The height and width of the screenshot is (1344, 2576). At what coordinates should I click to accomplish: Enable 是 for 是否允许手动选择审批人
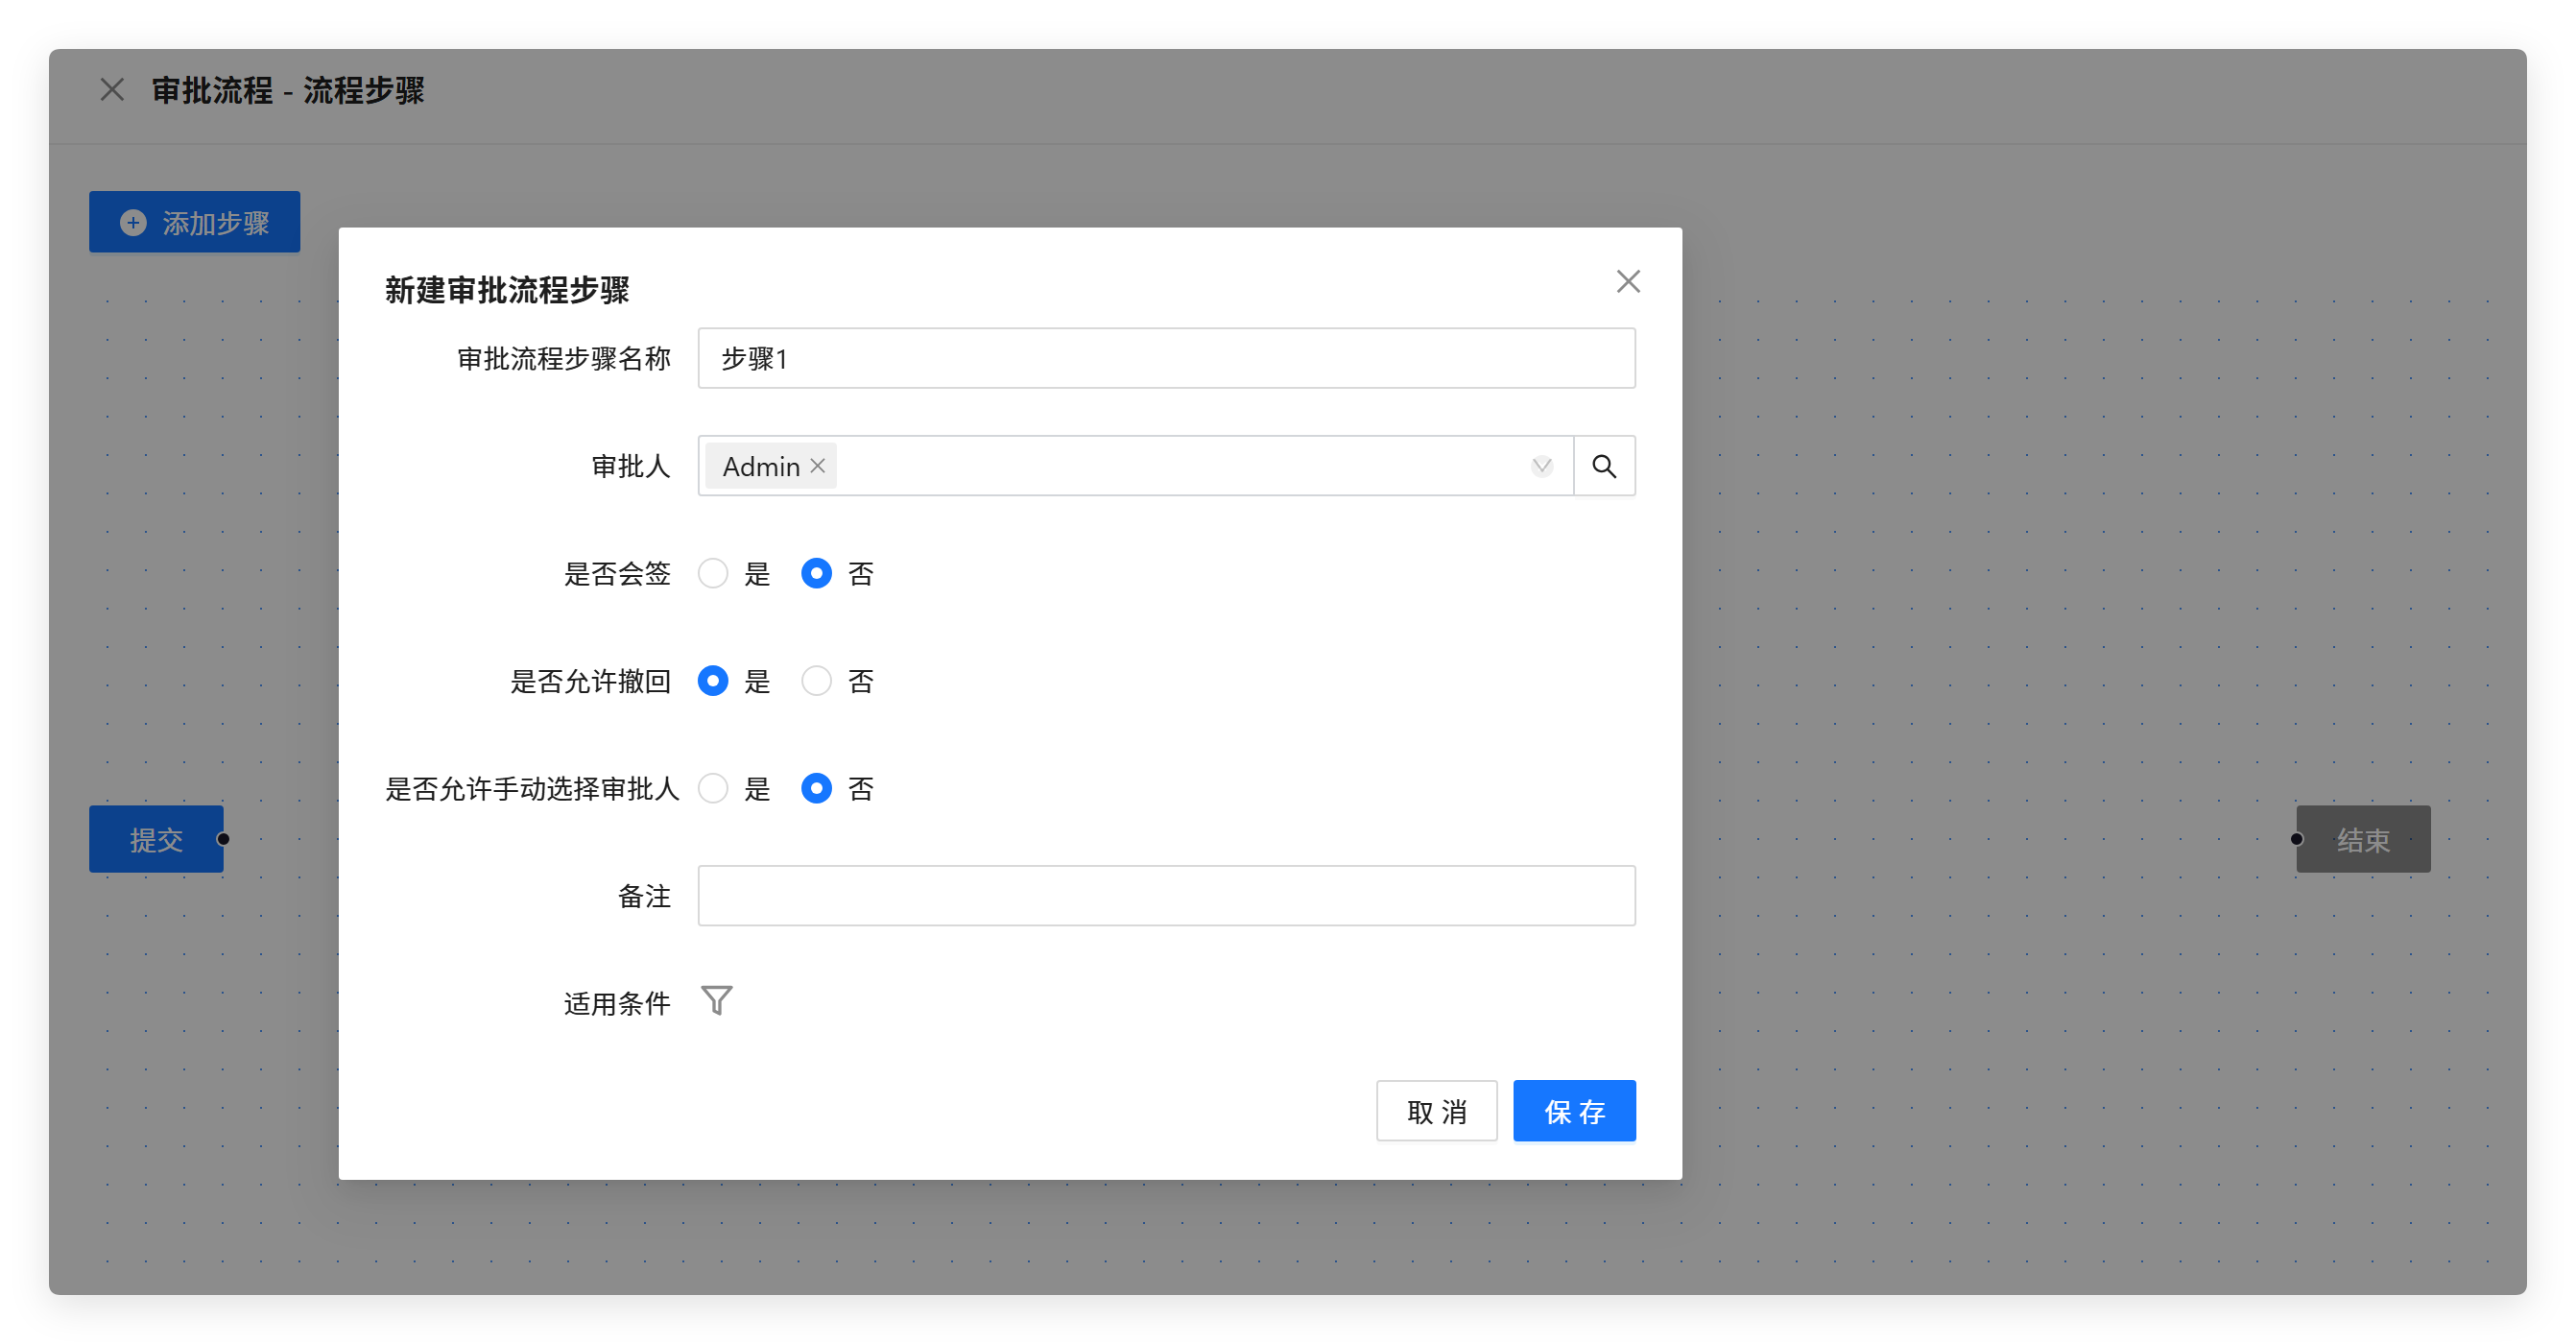713,789
